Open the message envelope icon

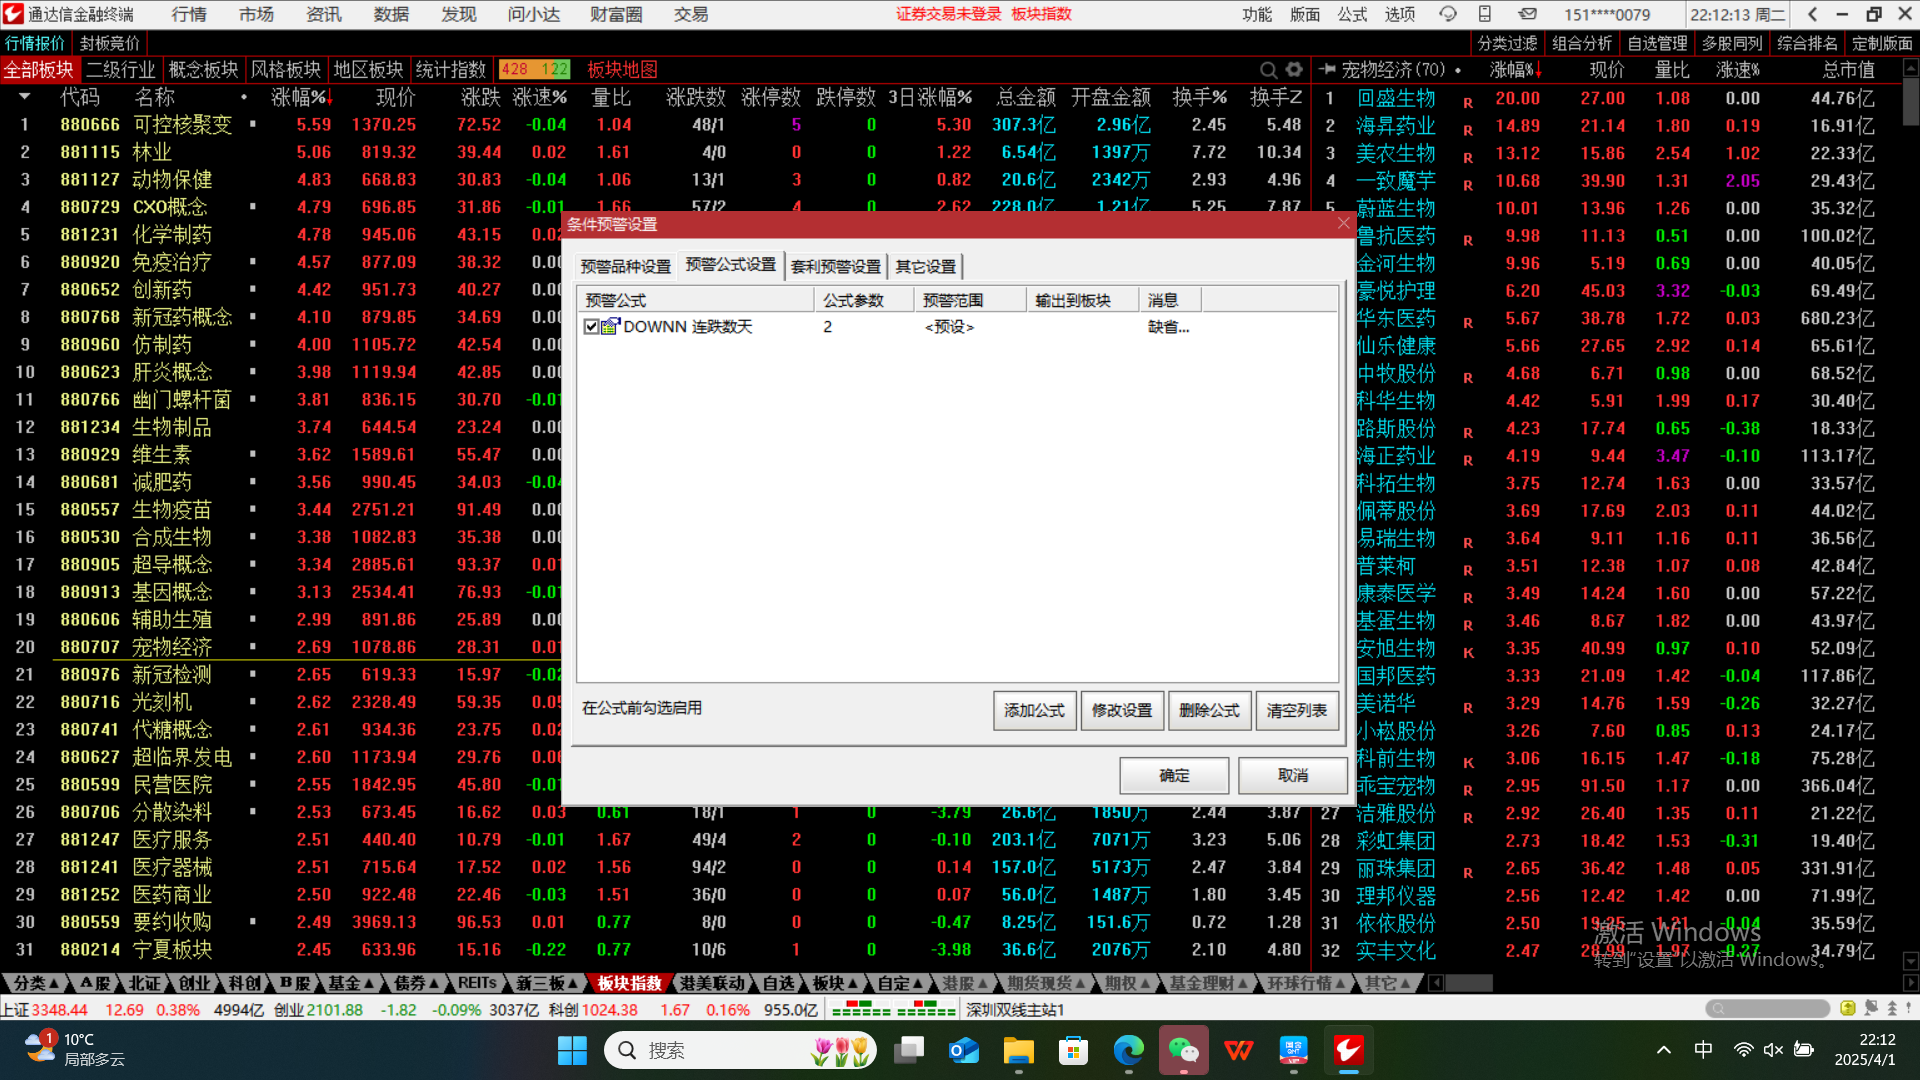[1527, 14]
